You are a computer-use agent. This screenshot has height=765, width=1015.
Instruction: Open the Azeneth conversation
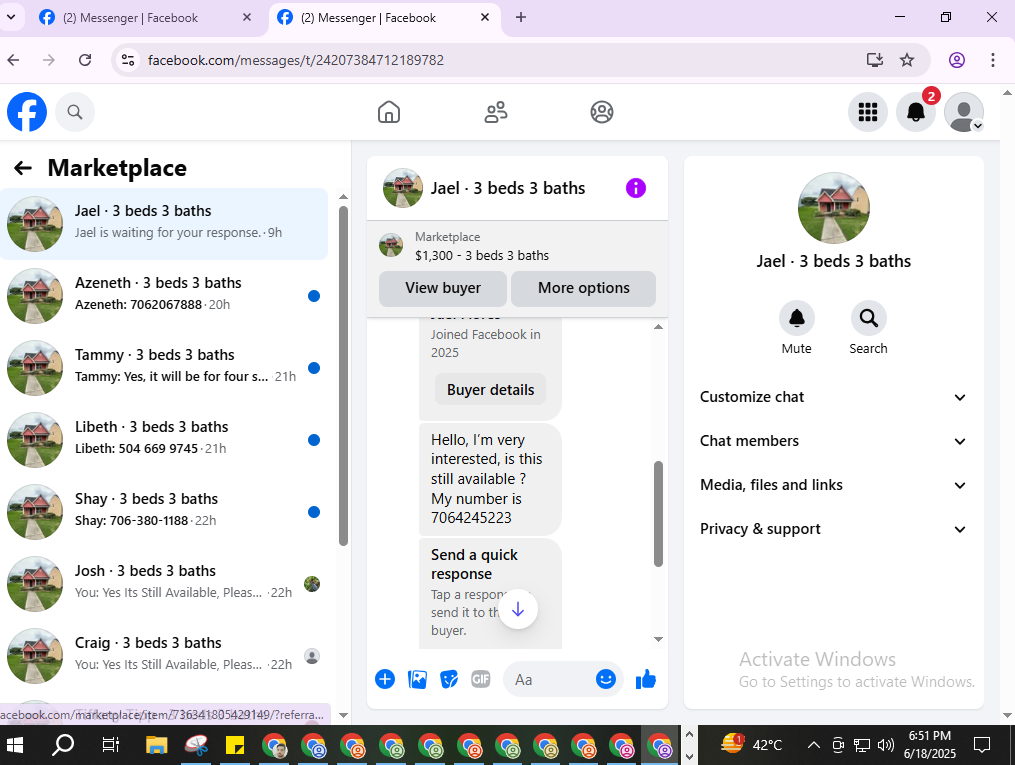pos(164,296)
